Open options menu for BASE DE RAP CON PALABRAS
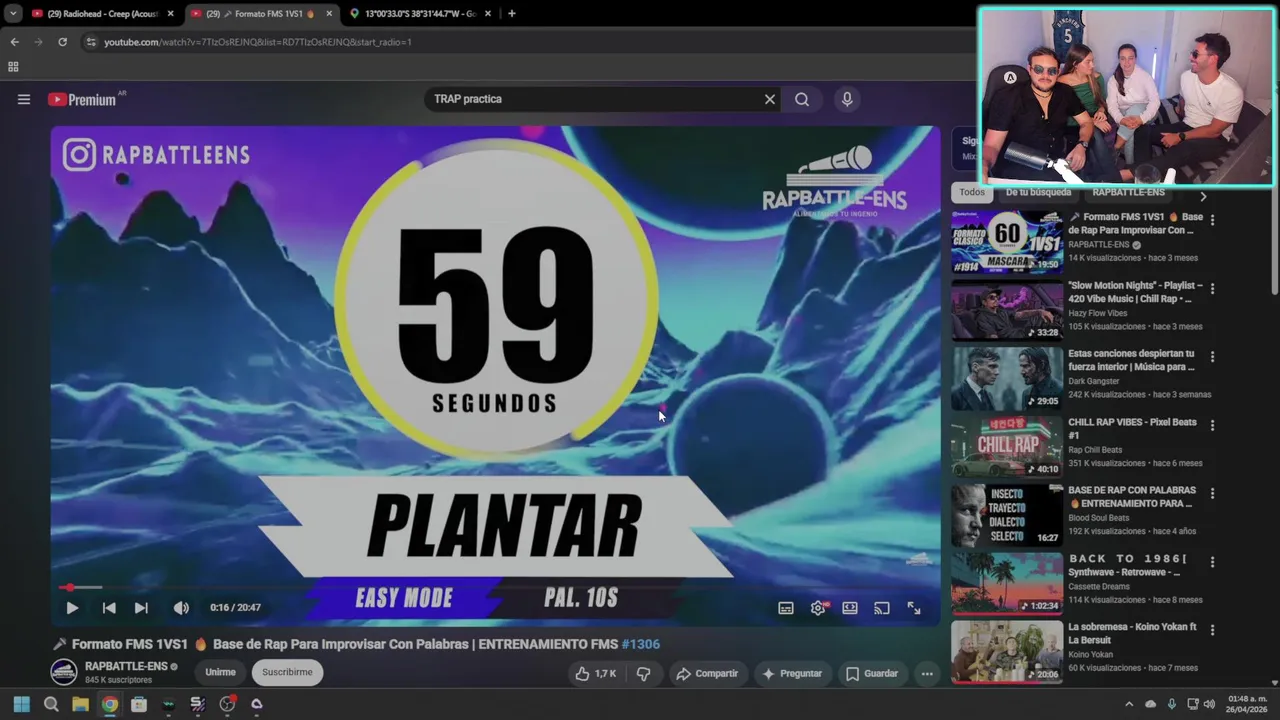1280x720 pixels. coord(1212,493)
